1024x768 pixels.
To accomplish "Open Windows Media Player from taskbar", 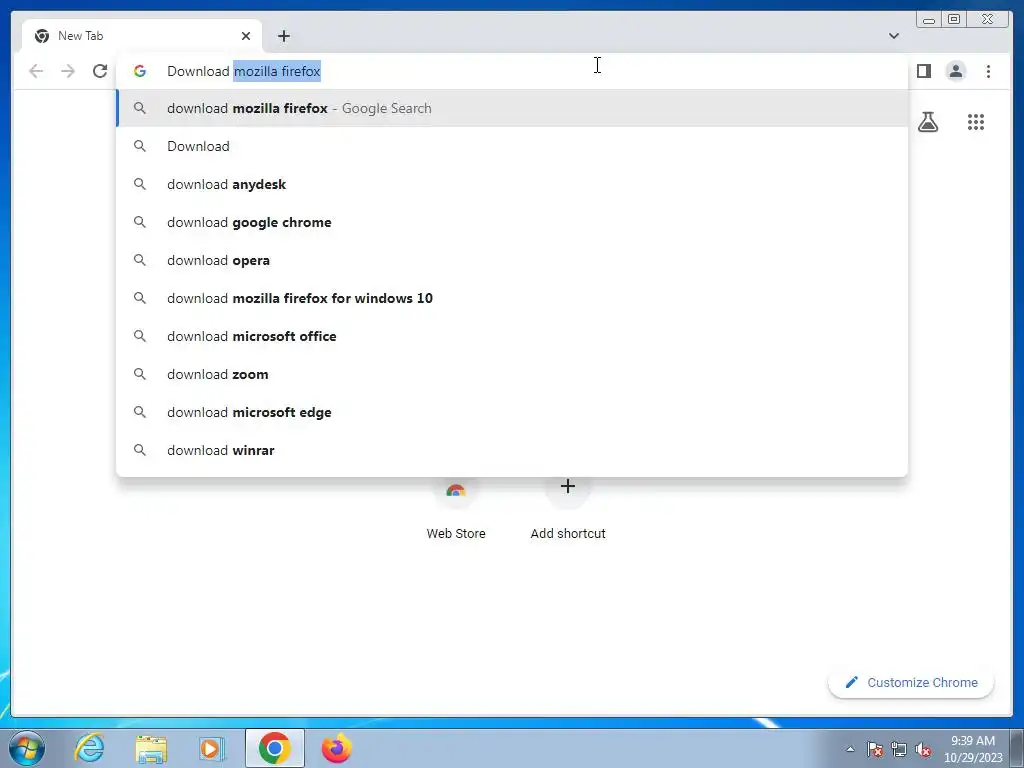I will pyautogui.click(x=212, y=748).
